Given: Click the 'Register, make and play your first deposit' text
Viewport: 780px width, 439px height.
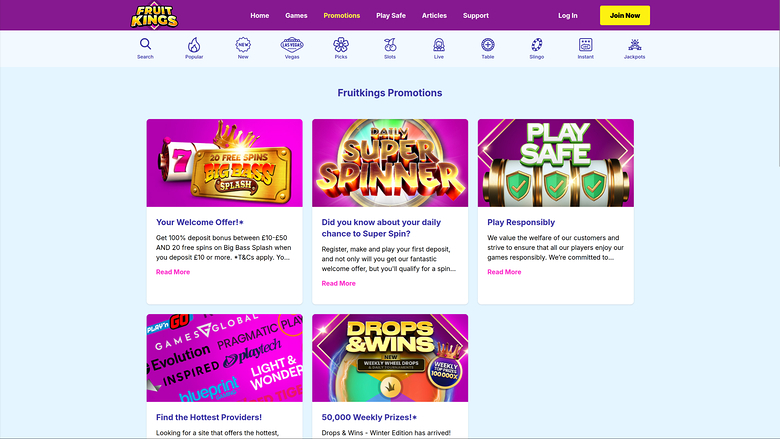Looking at the screenshot, I should 389,259.
